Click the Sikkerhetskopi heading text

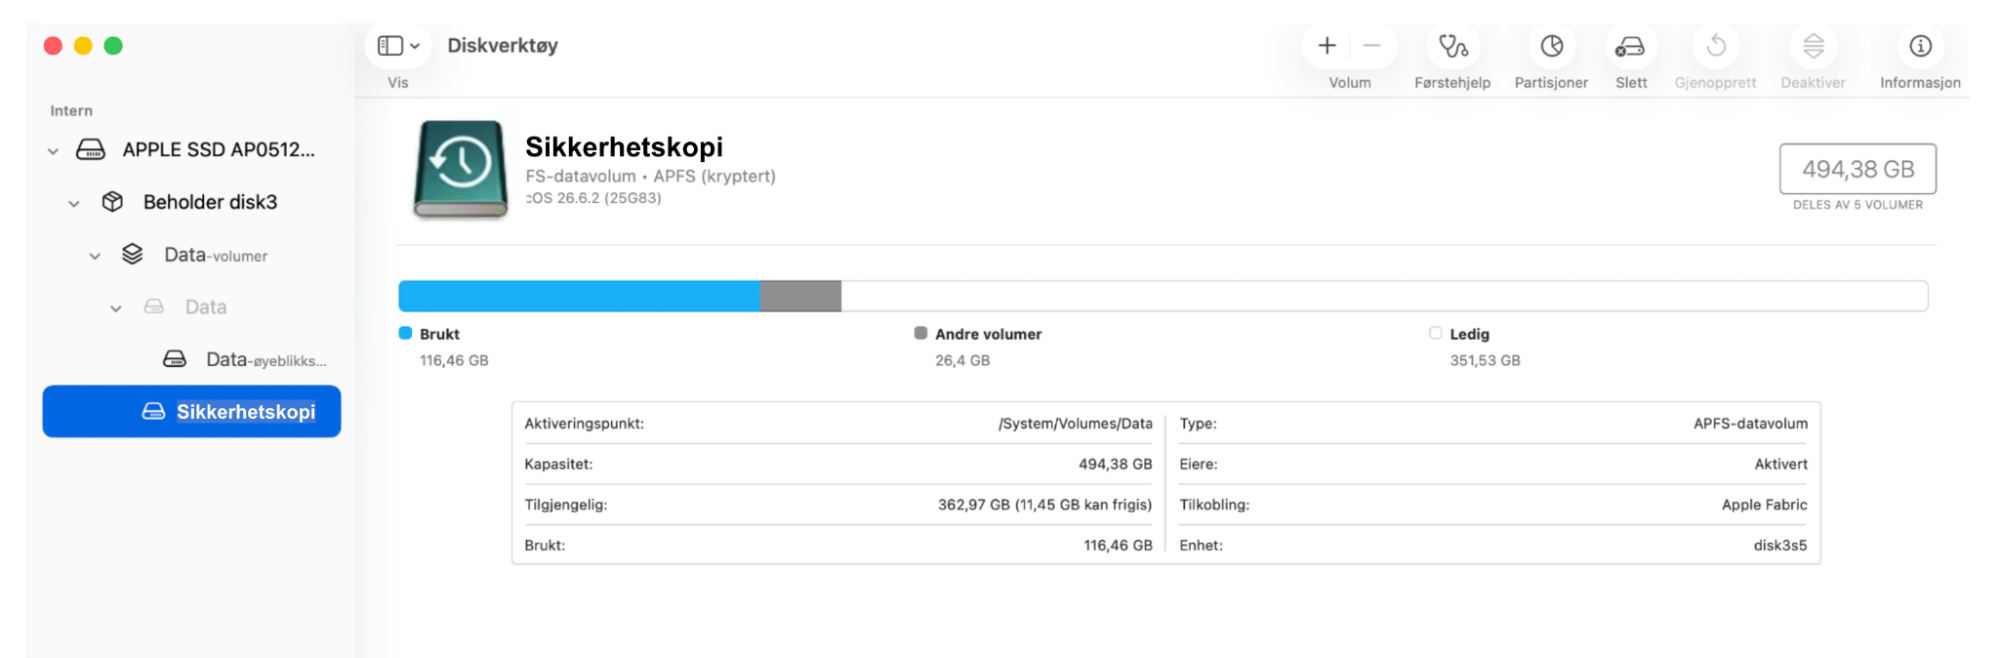tap(624, 147)
